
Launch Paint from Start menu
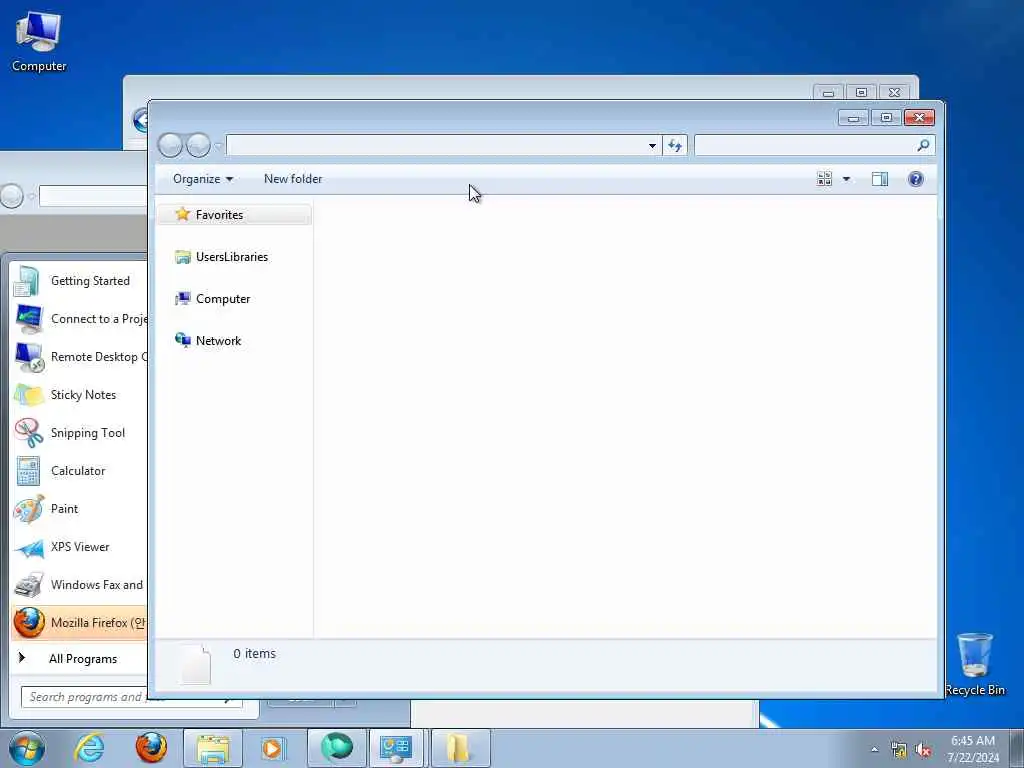pyautogui.click(x=80, y=509)
